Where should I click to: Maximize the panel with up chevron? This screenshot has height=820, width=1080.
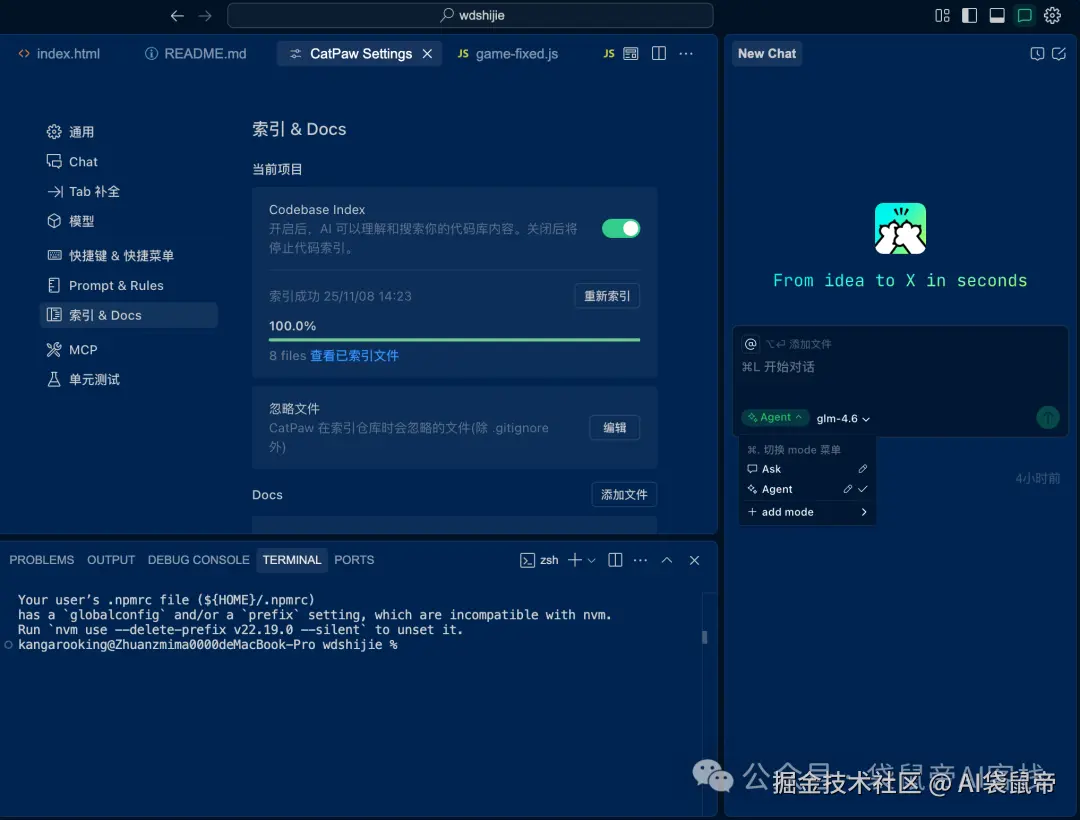667,560
